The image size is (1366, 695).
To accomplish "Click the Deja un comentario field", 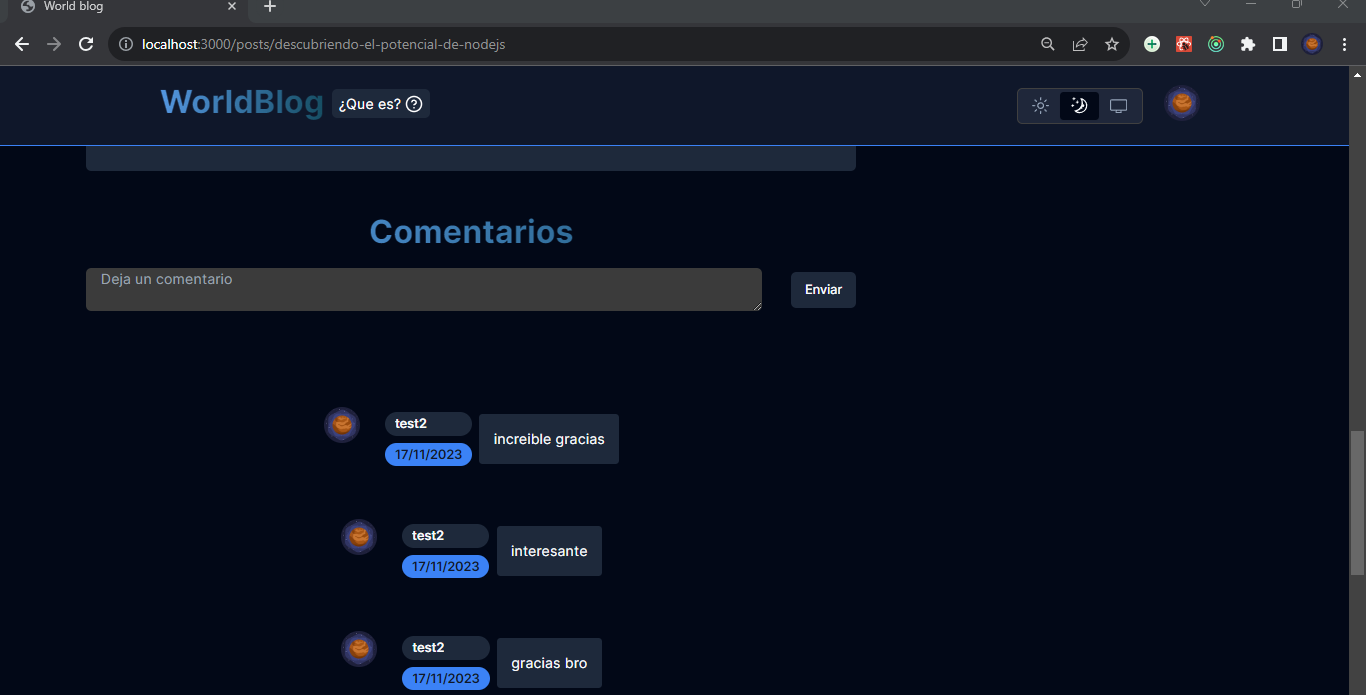I will pyautogui.click(x=423, y=289).
